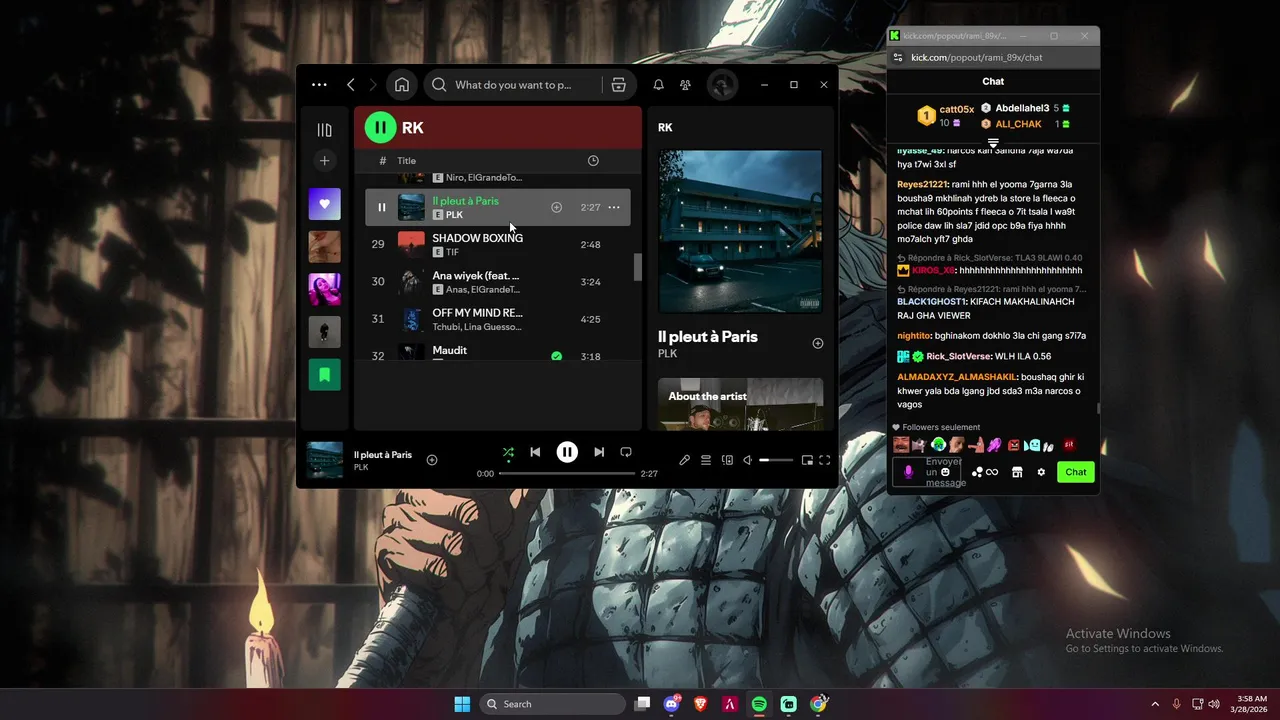Open Liked Songs in sidebar
Viewport: 1280px width, 720px height.
[x=324, y=204]
